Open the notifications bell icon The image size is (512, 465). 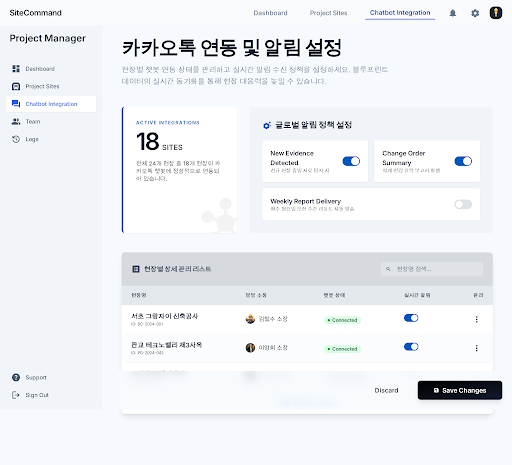click(x=452, y=13)
